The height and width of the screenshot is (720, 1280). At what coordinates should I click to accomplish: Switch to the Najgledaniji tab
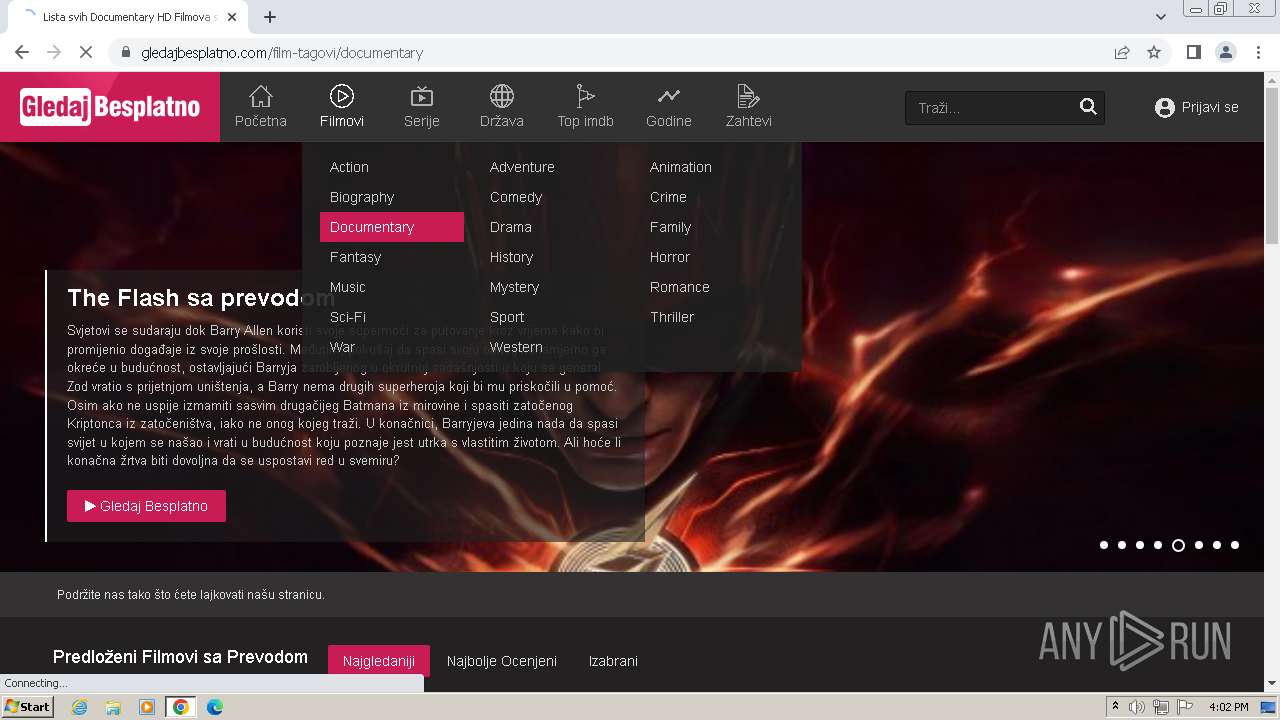pyautogui.click(x=379, y=661)
